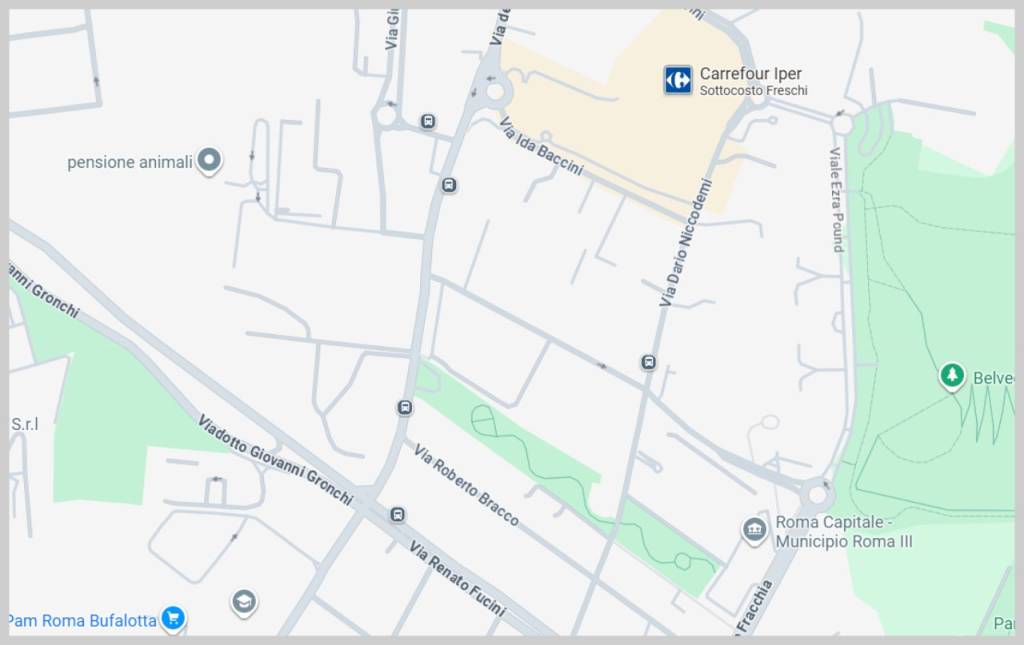The width and height of the screenshot is (1024, 645).
Task: Select the Via Ida Baccini street label
Action: [541, 147]
